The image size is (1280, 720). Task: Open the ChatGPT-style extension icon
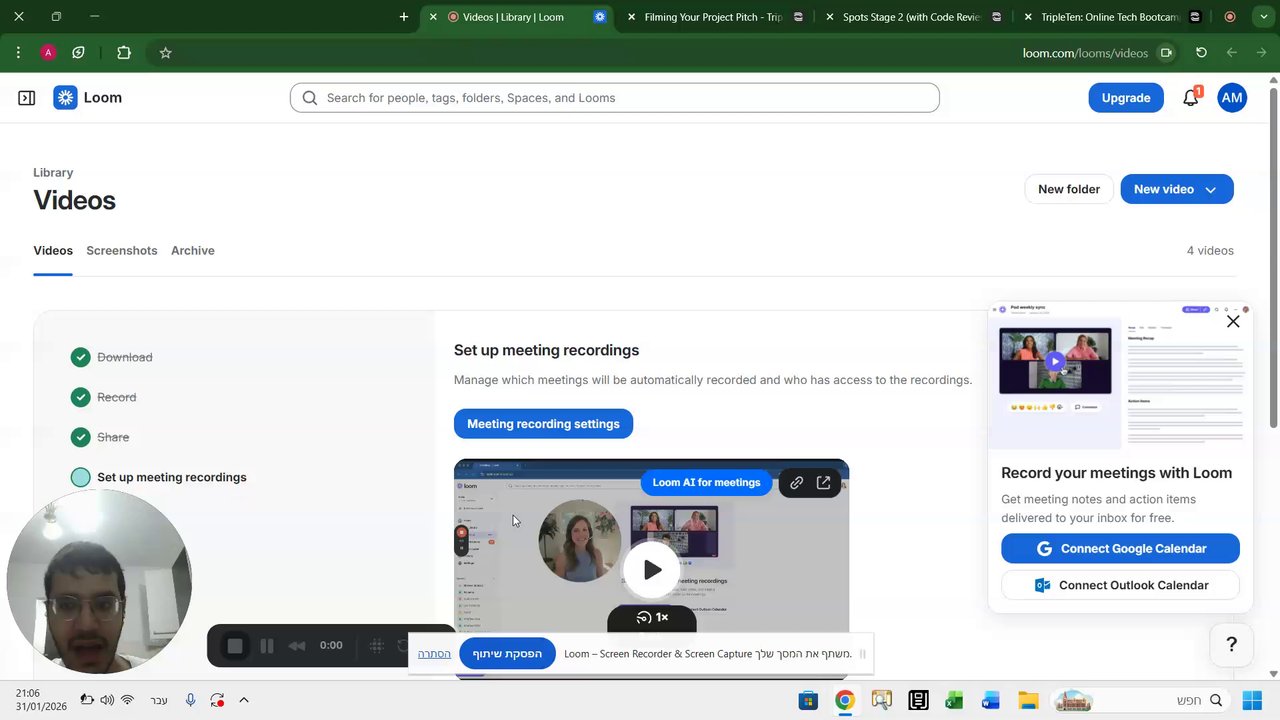point(79,53)
